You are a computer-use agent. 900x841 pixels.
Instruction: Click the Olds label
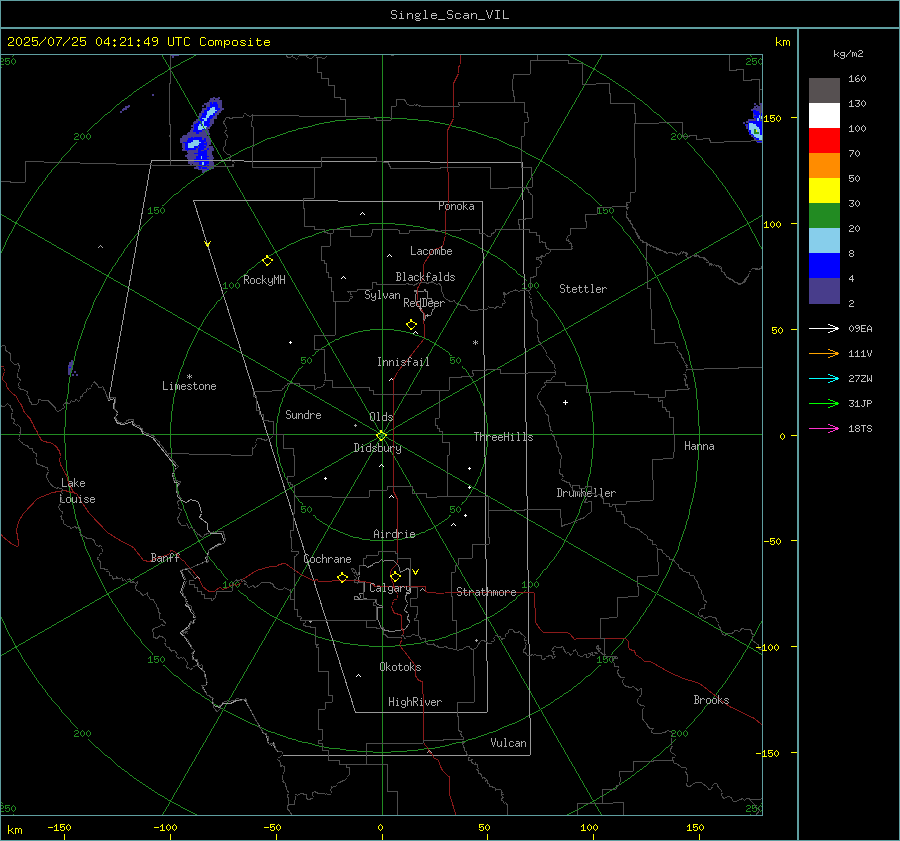click(381, 417)
